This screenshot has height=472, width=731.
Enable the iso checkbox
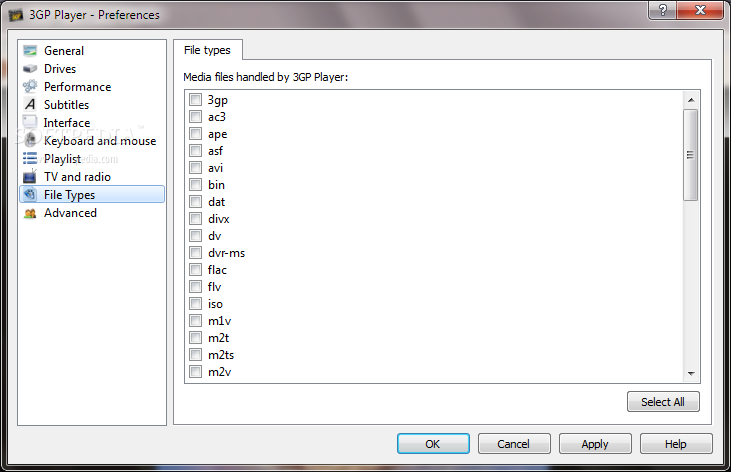195,304
